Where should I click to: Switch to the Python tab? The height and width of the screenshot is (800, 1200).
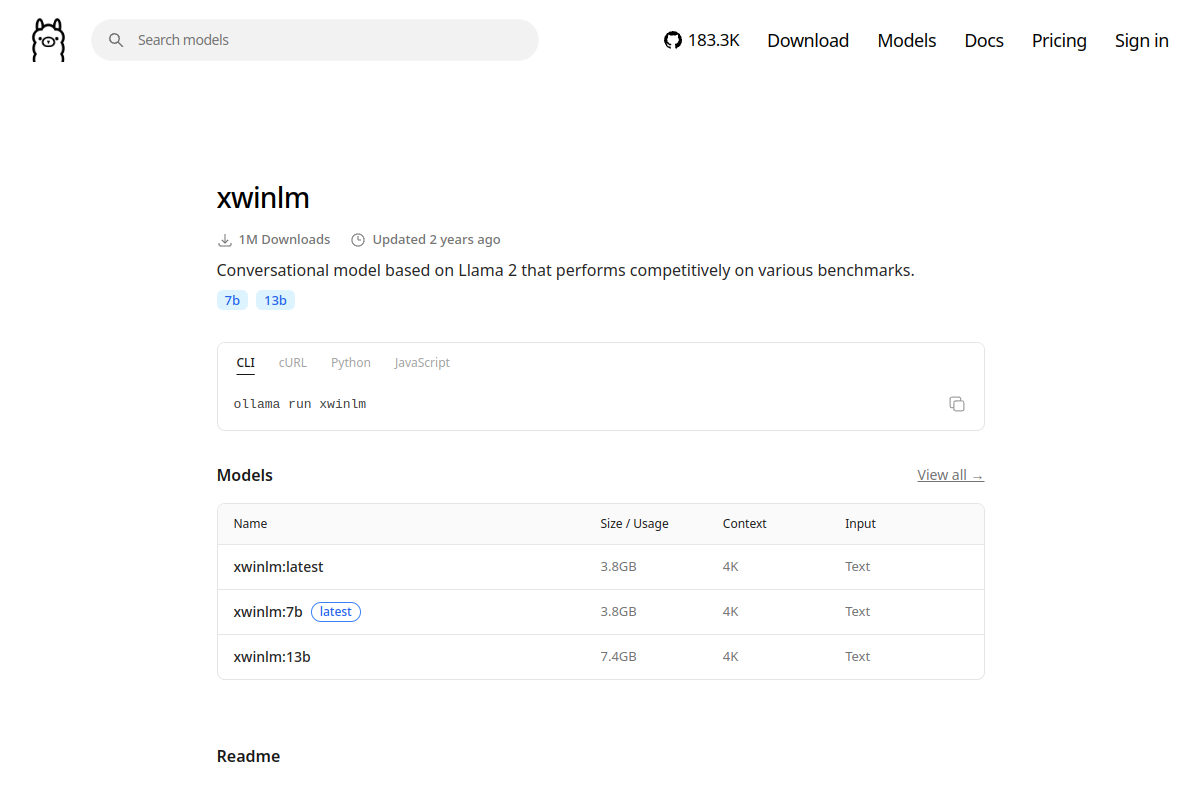(x=351, y=363)
